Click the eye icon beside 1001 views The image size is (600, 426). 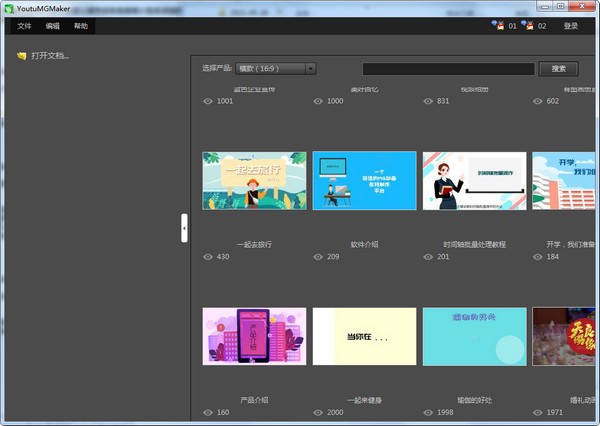(x=209, y=101)
